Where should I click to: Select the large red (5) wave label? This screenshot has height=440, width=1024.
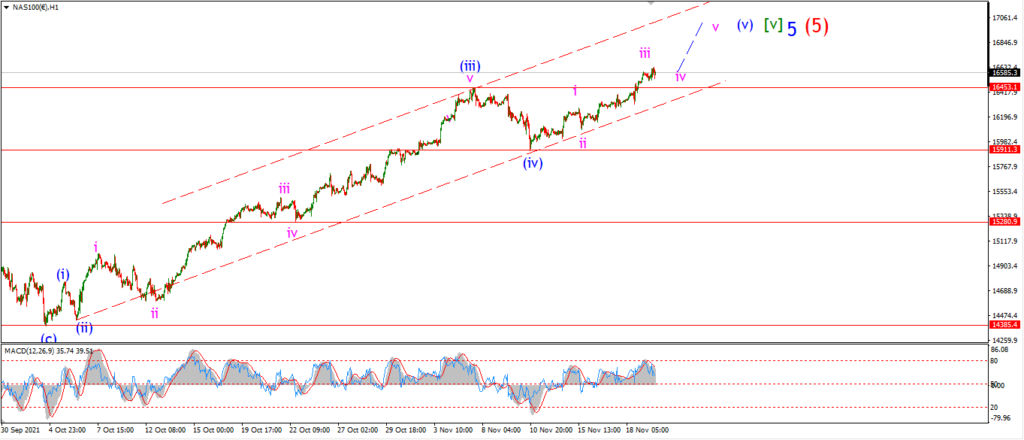point(817,26)
